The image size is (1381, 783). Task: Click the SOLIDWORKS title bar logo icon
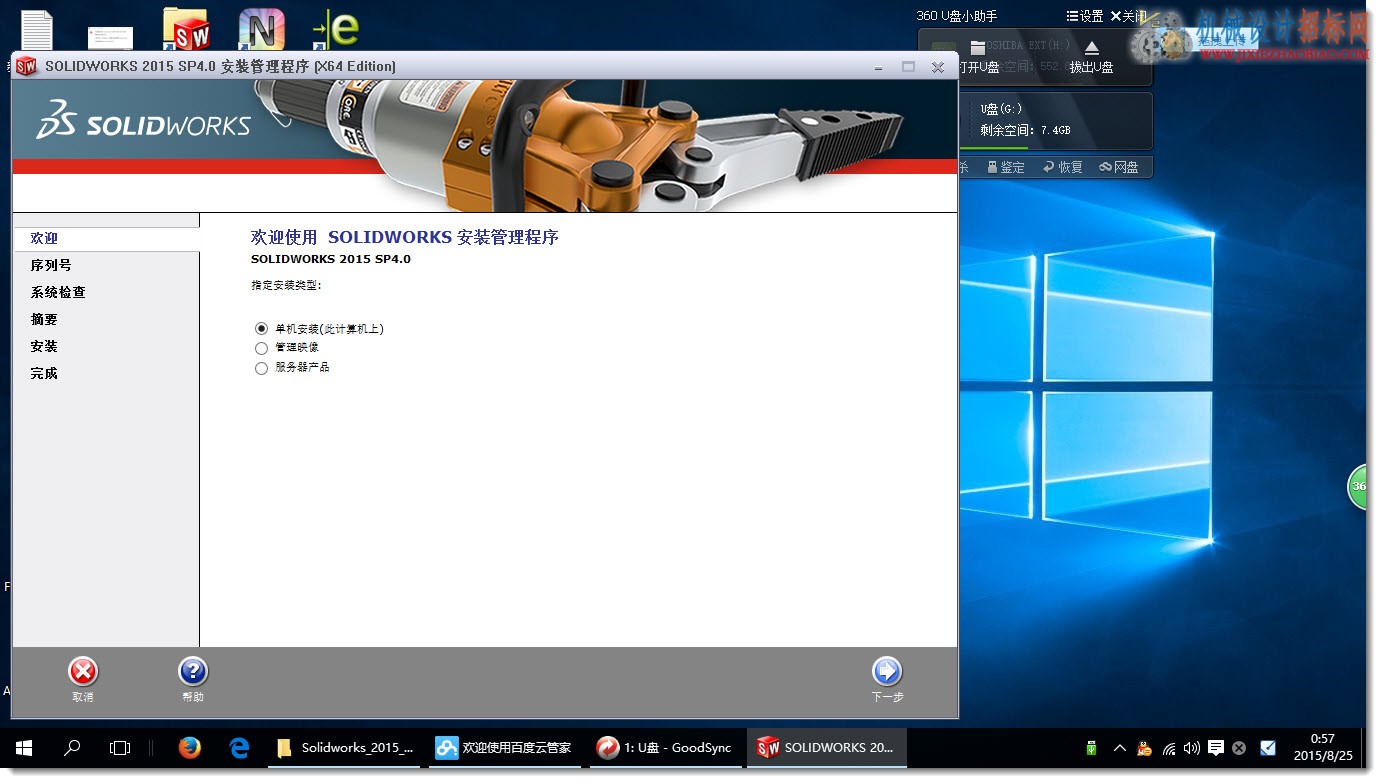tap(27, 67)
